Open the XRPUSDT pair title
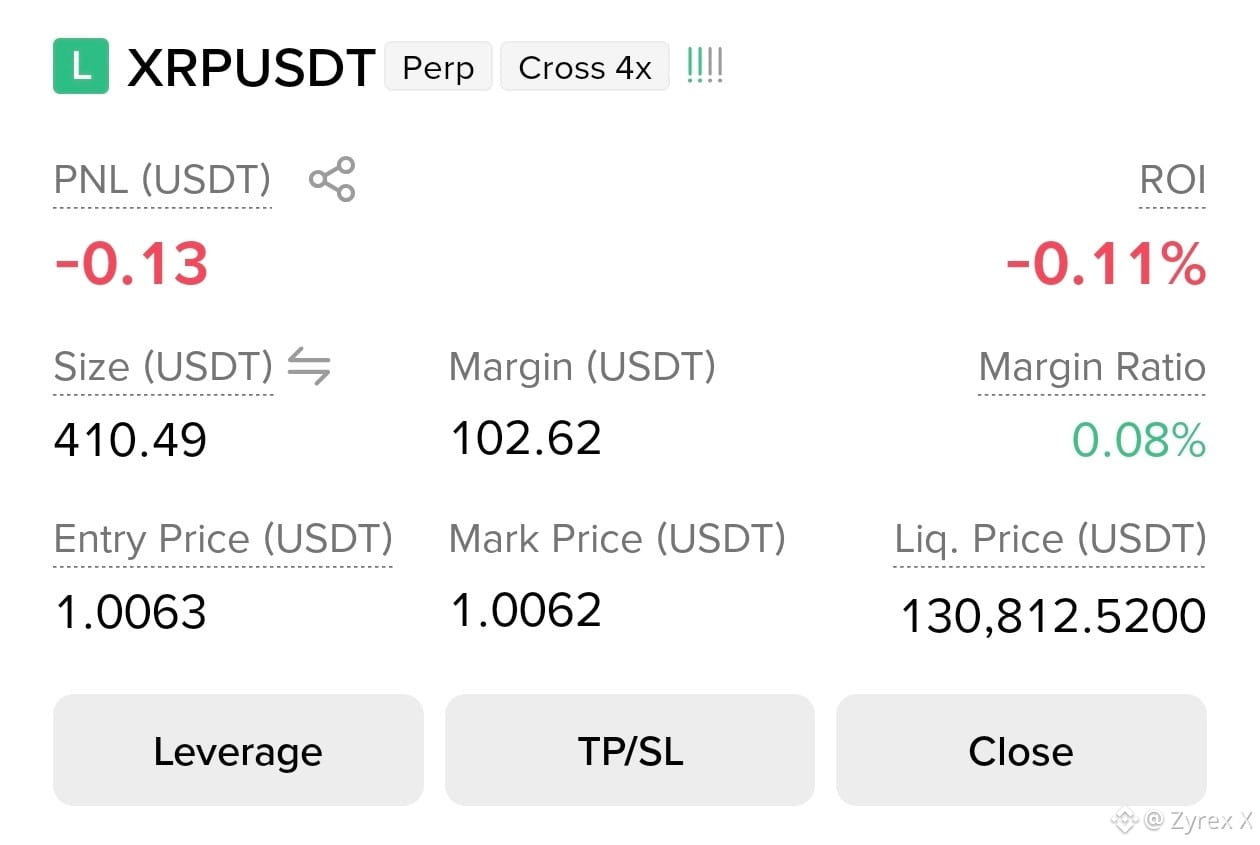Viewport: 1260px width, 845px height. [251, 68]
